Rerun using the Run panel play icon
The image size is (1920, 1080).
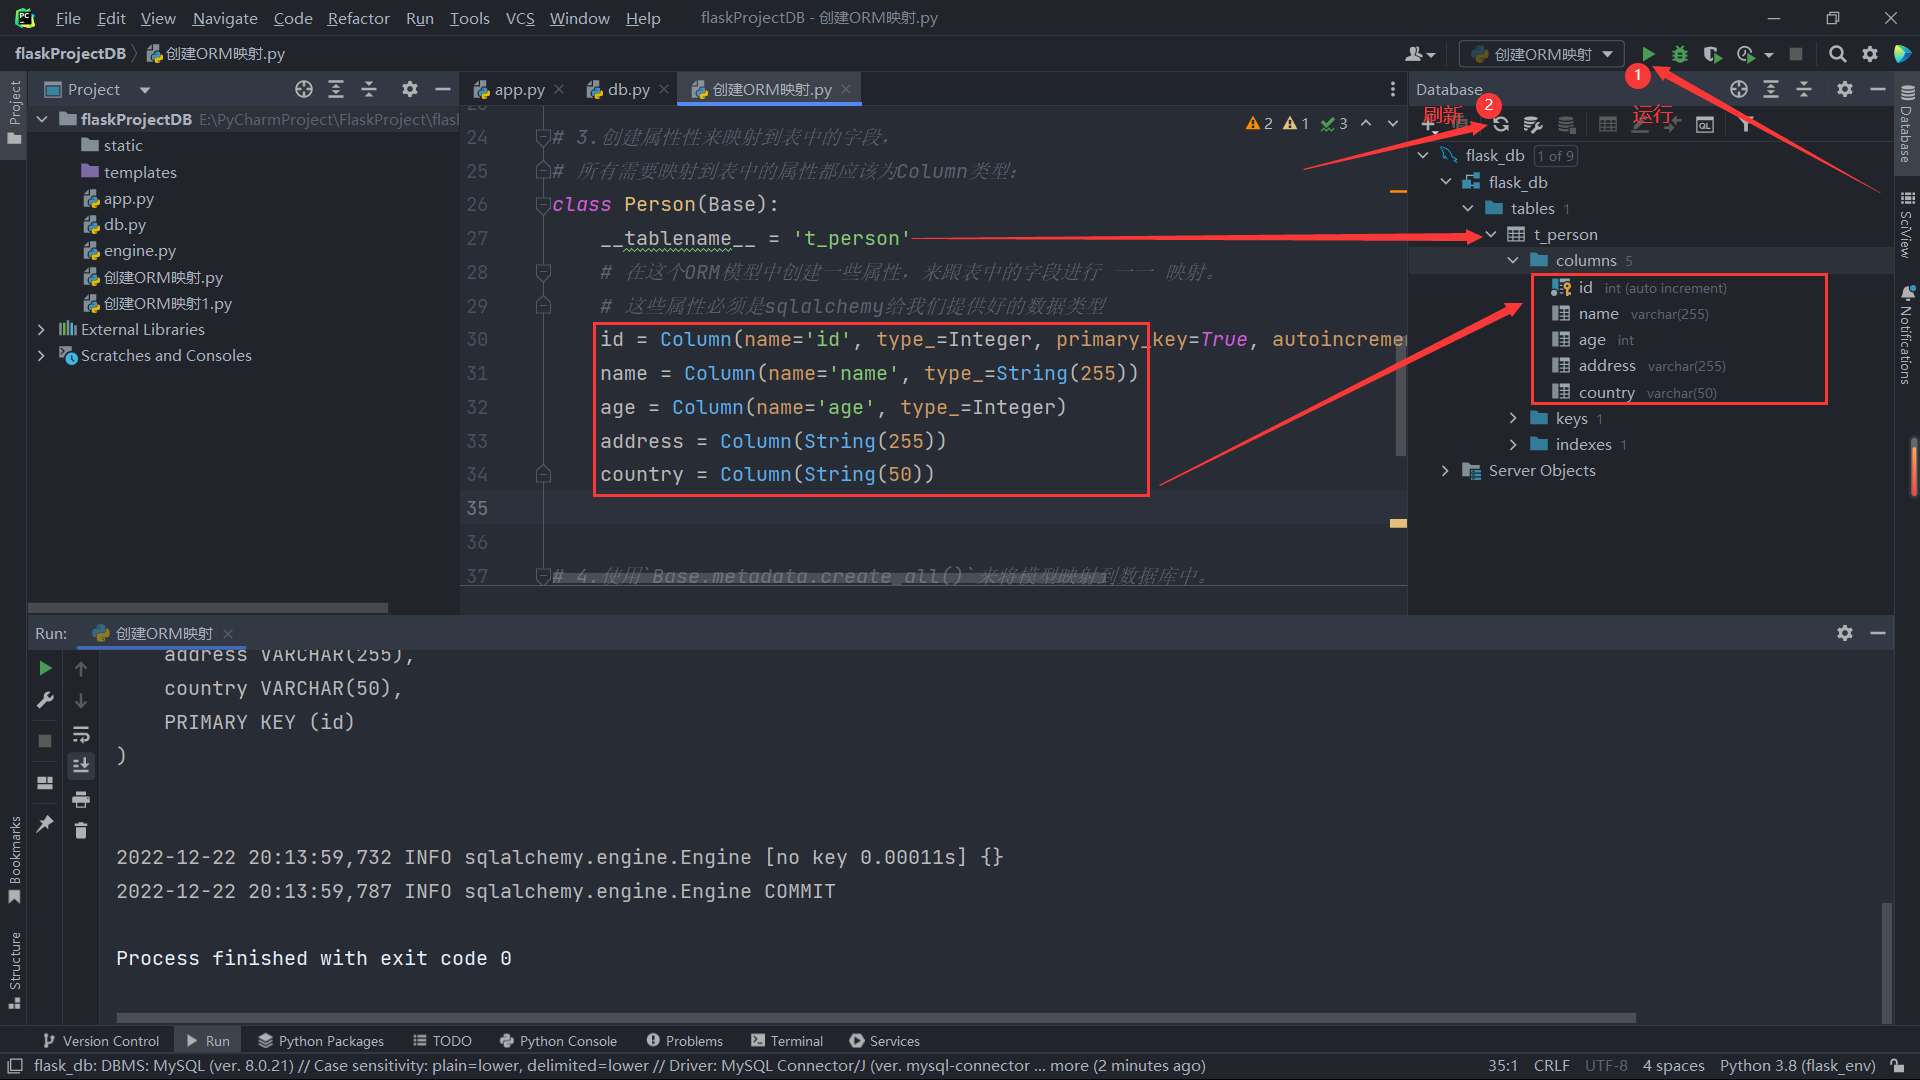45,668
